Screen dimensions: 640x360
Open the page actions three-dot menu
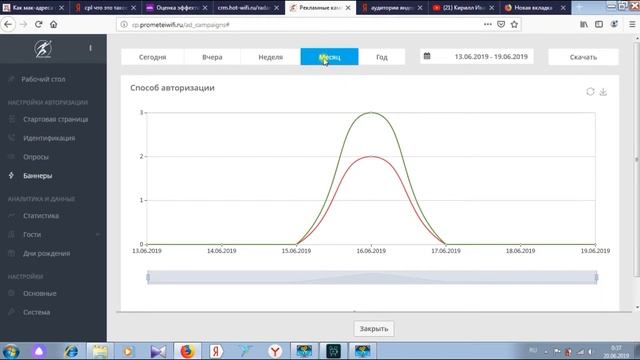487,24
